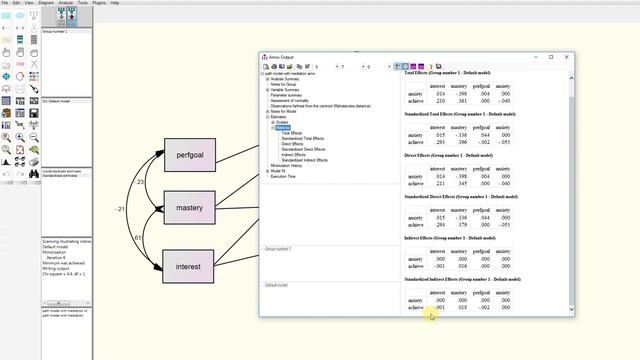The height and width of the screenshot is (360, 640).
Task: Select the Draw unobserved variable ellipse tool
Action: 20,16
